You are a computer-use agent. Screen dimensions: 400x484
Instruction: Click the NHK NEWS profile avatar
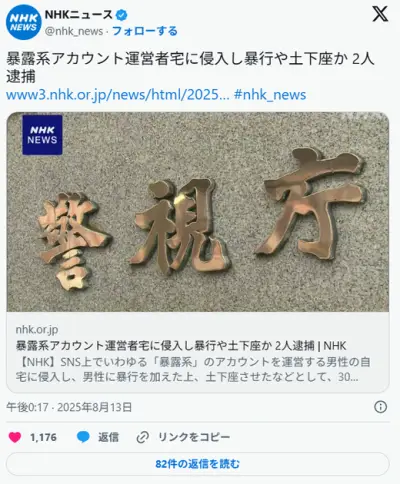point(23,22)
